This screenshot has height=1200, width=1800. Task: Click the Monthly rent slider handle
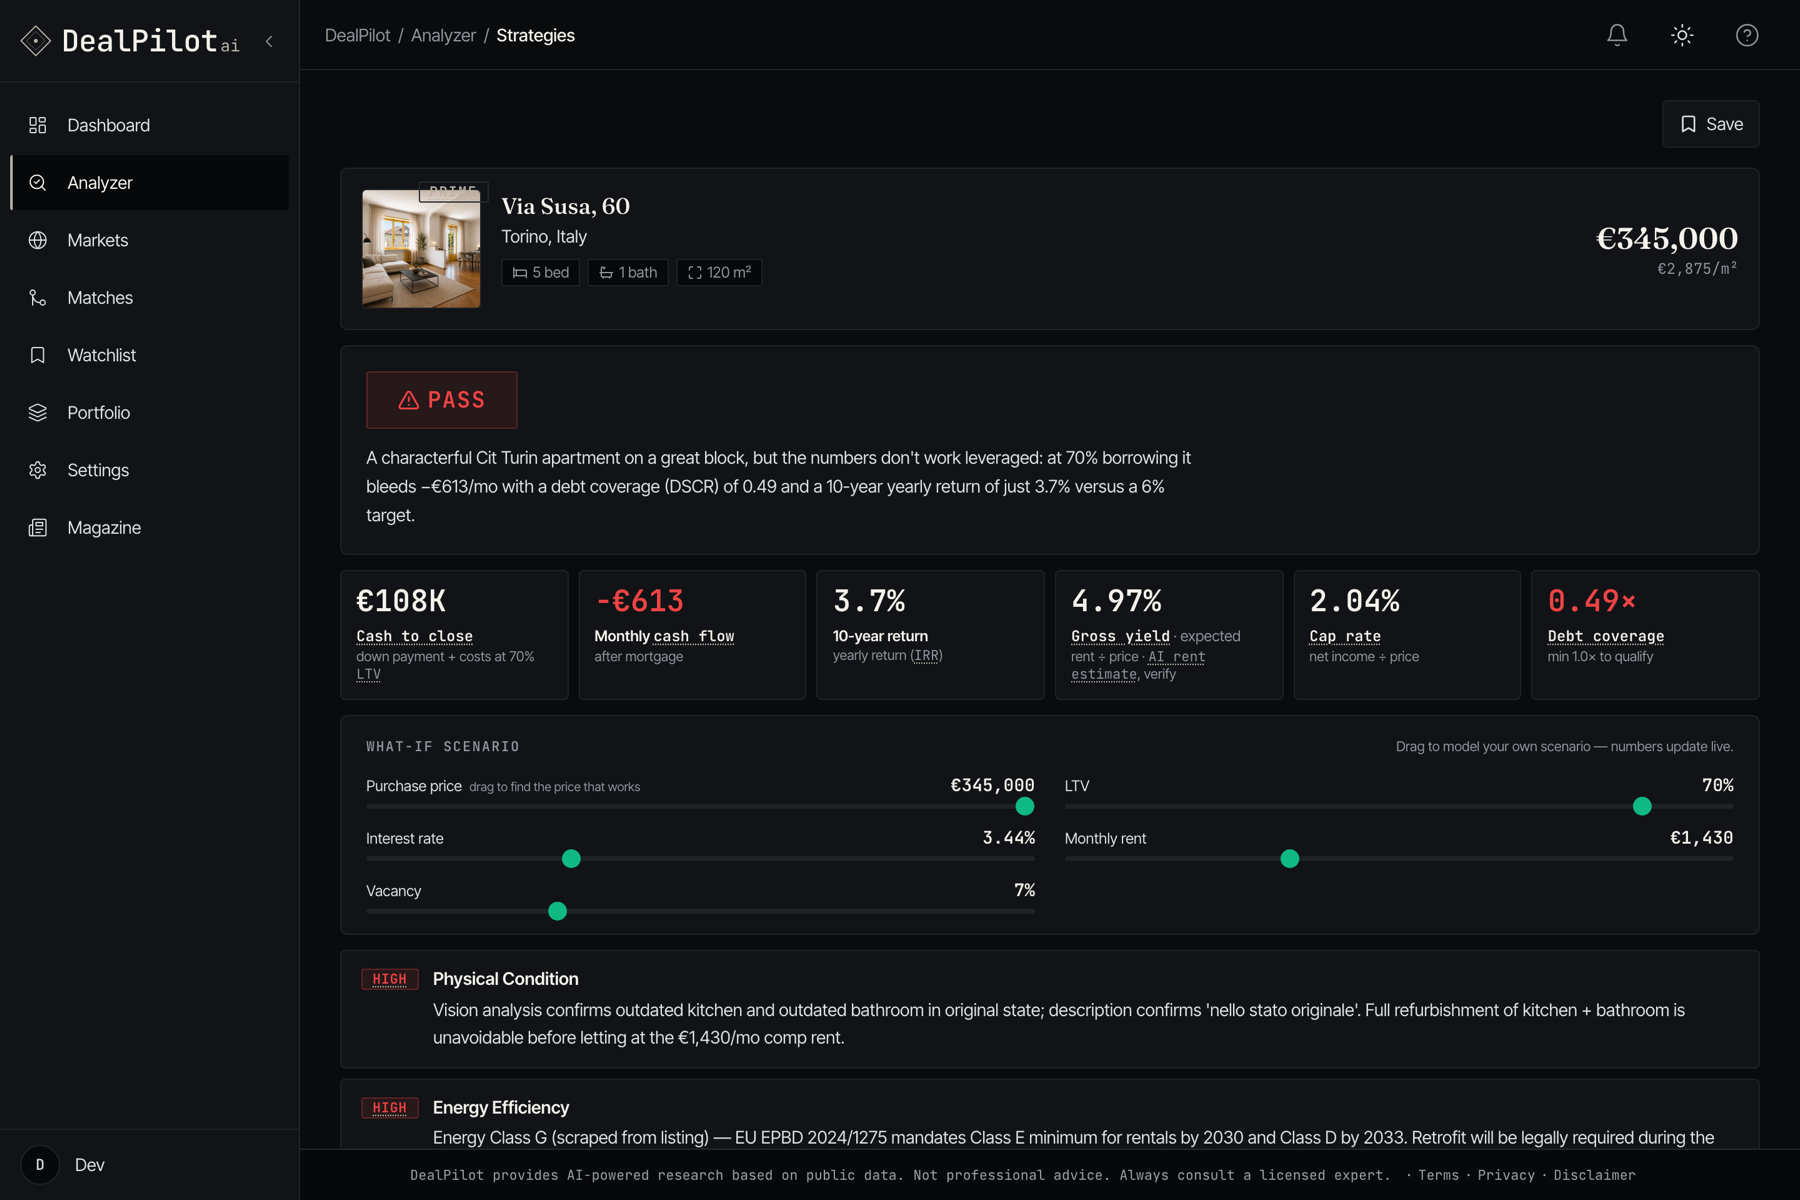pos(1290,859)
